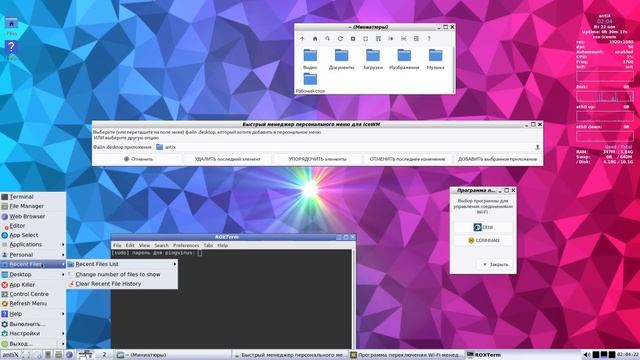
Task: Expand the Personal submenu
Action: click(x=33, y=254)
